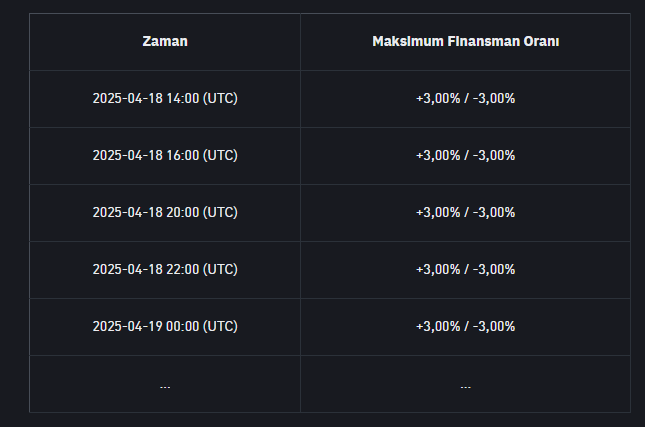
Task: Click the +3,00% value for 20:00 row
Action: [438, 212]
